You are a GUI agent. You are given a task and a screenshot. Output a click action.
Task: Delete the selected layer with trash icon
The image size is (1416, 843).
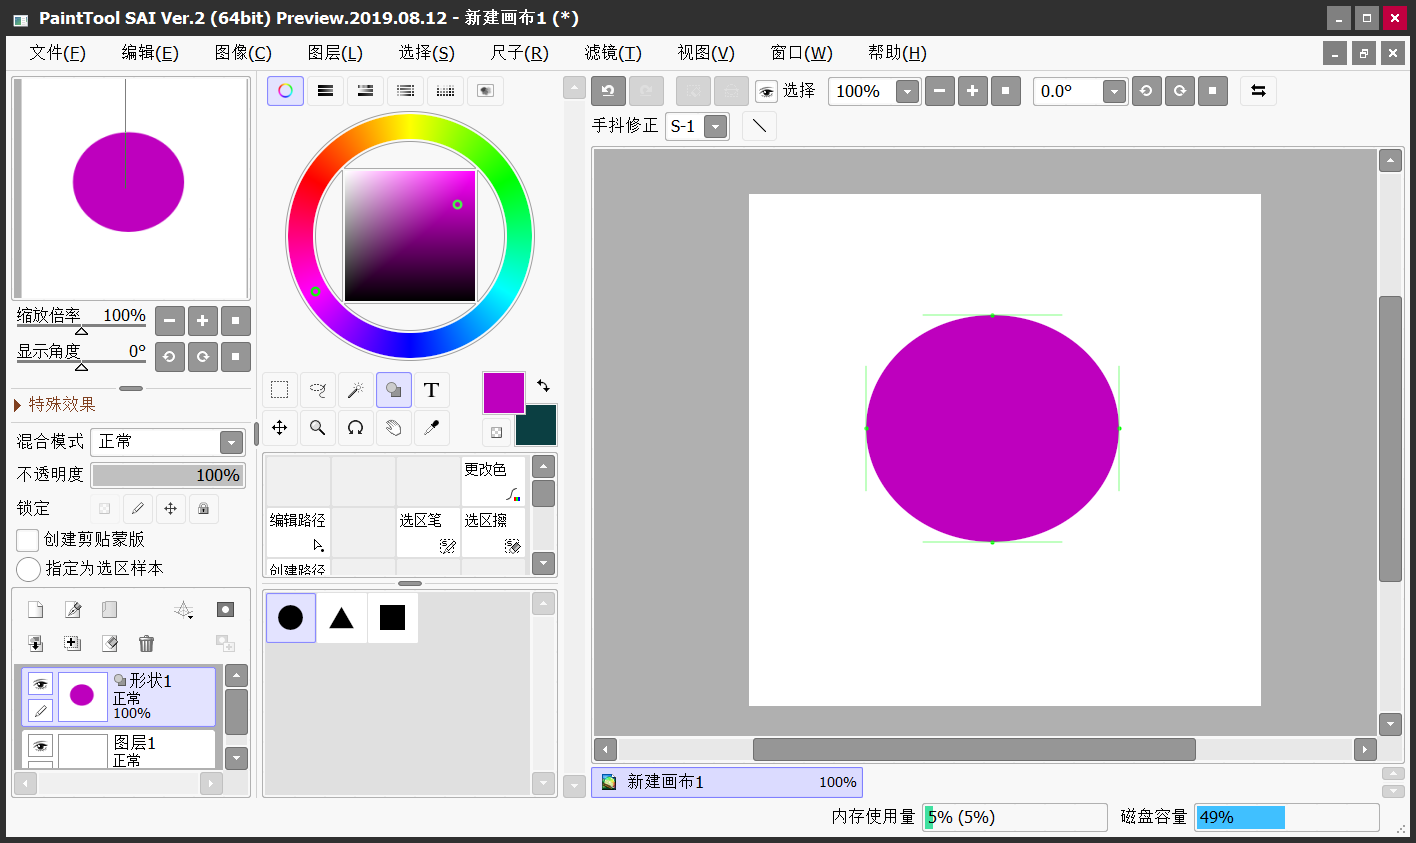pyautogui.click(x=147, y=644)
